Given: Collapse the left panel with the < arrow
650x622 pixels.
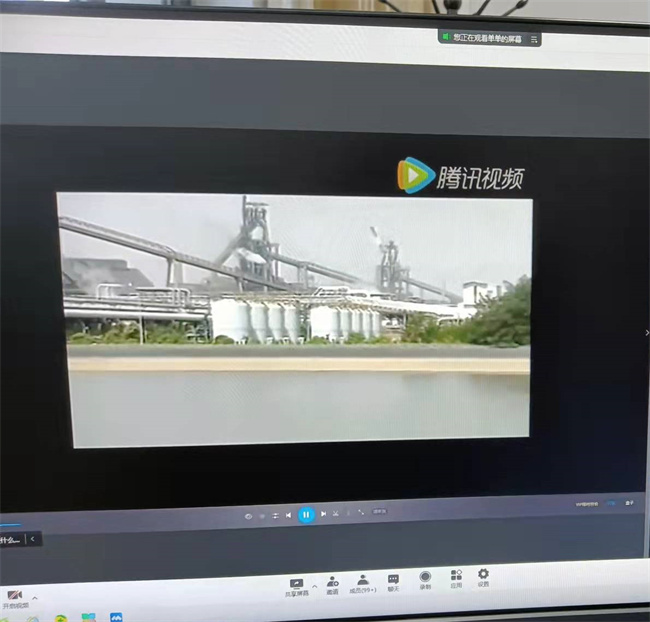Looking at the screenshot, I should pos(33,539).
